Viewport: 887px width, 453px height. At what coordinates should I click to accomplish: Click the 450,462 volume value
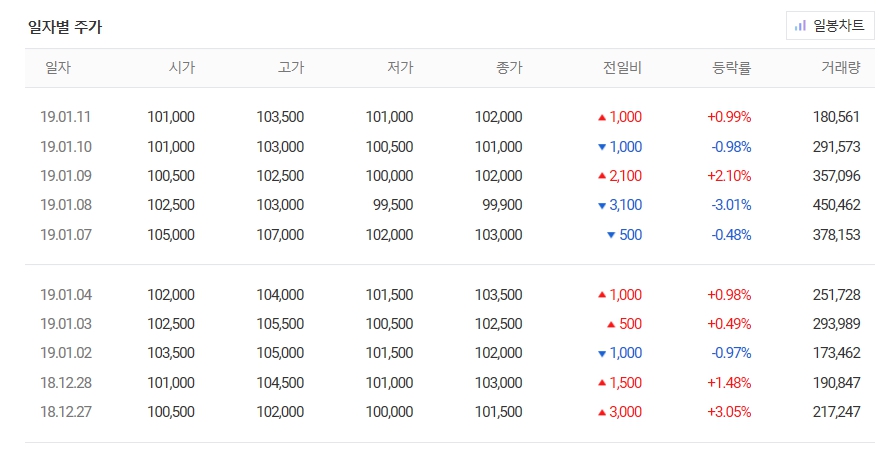coord(837,205)
